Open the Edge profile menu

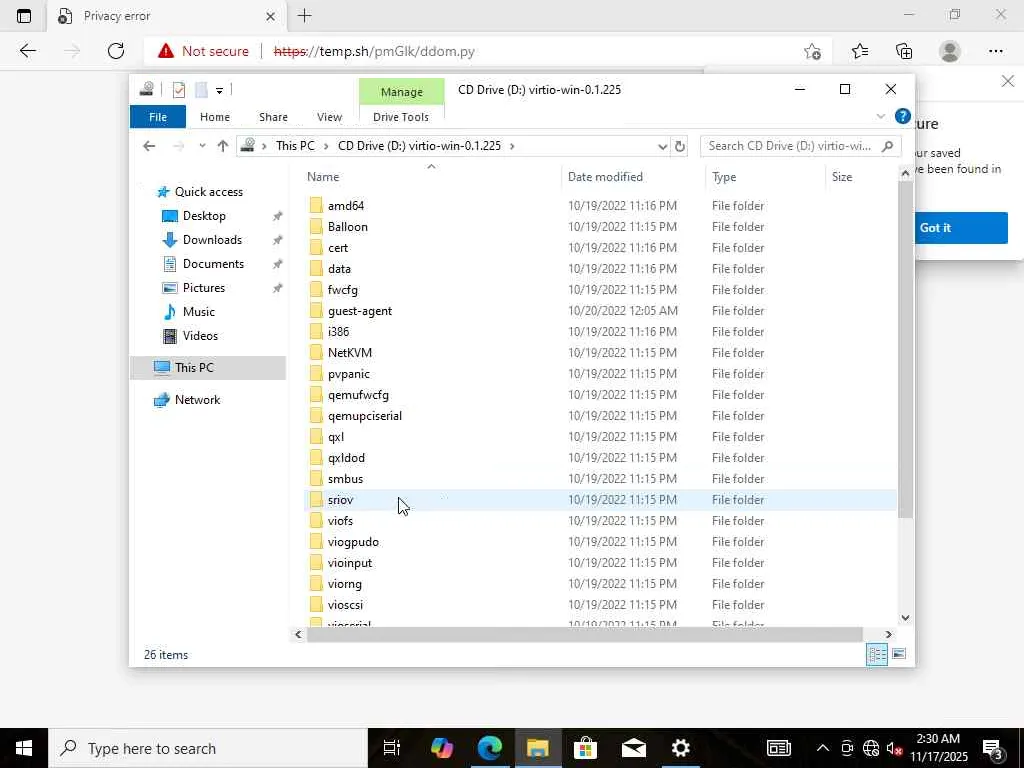(x=950, y=51)
